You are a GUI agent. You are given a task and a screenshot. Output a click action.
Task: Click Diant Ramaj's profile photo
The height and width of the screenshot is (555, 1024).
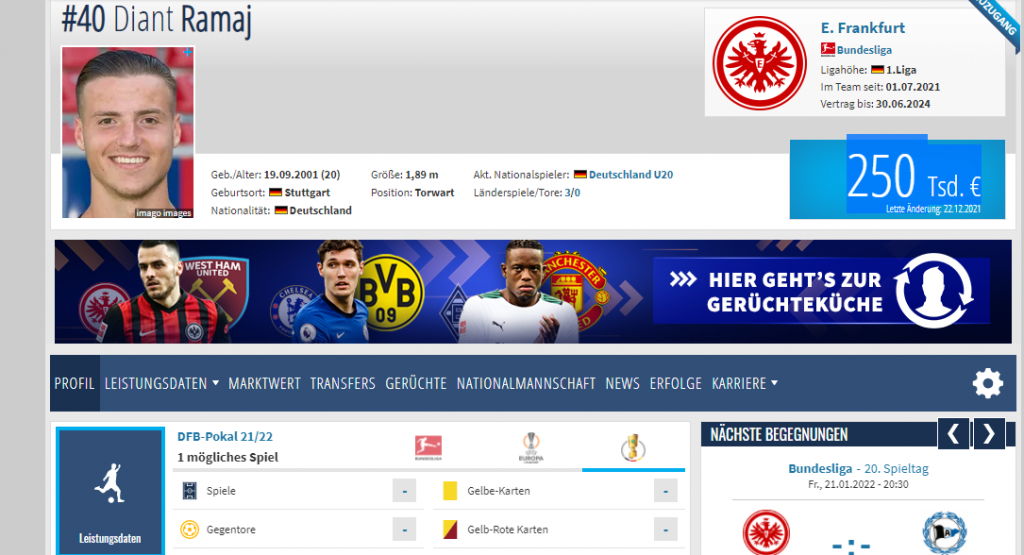[128, 132]
